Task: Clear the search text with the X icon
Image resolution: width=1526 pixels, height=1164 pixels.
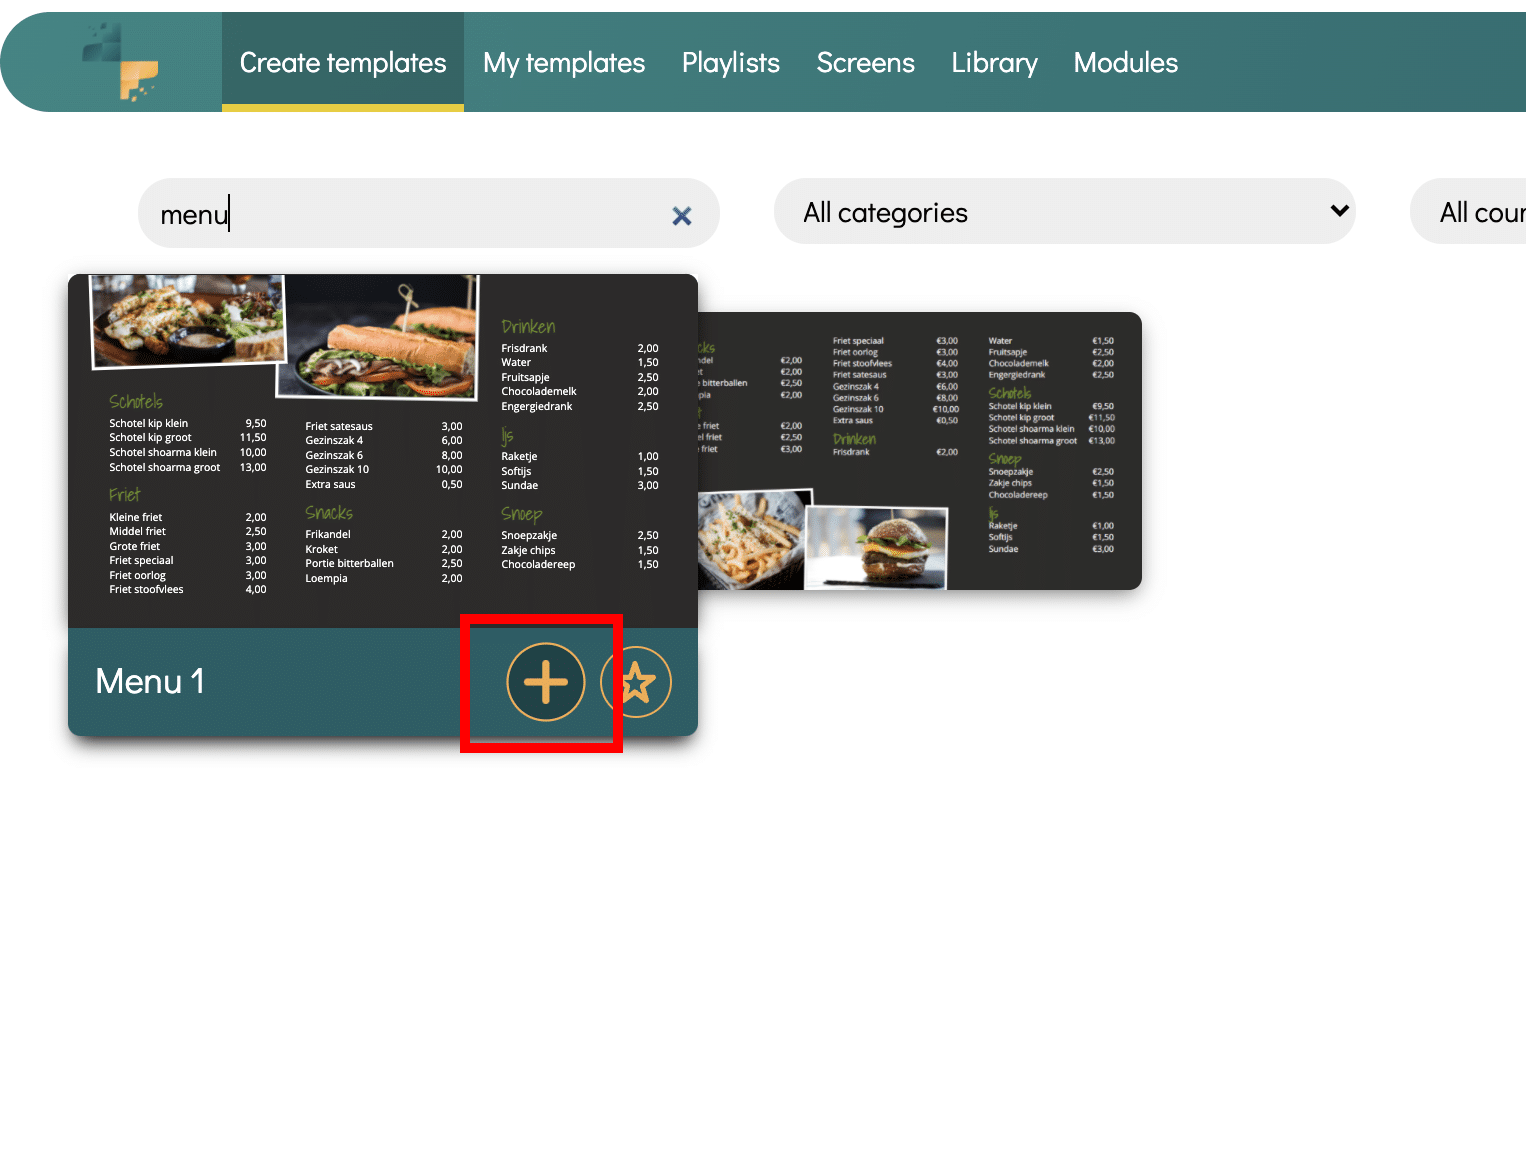Action: click(x=682, y=216)
